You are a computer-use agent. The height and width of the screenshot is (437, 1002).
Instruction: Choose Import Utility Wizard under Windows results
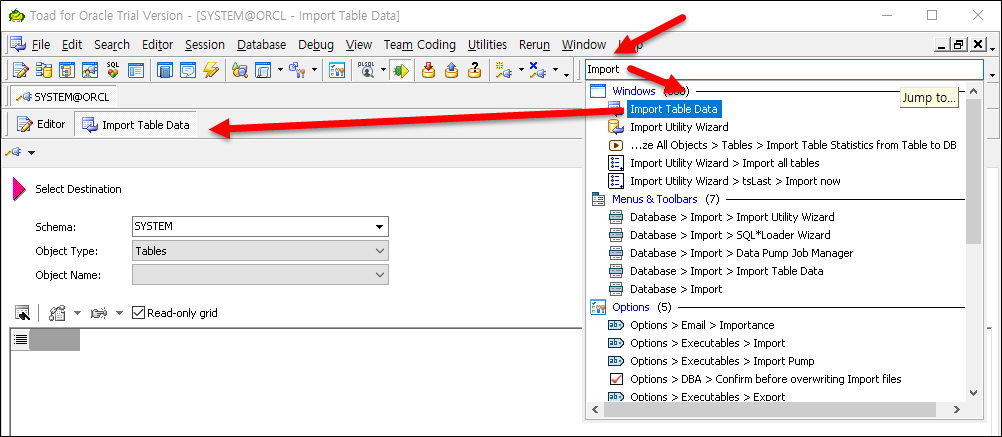point(679,127)
